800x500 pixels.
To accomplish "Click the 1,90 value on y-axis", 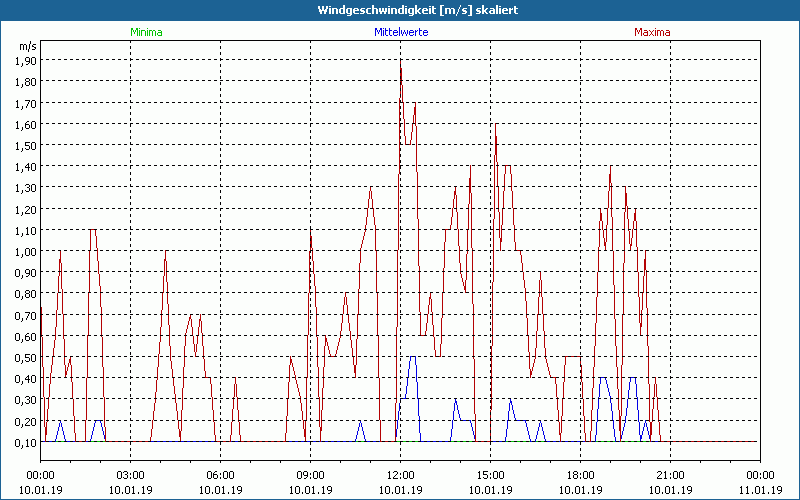I will (26, 59).
